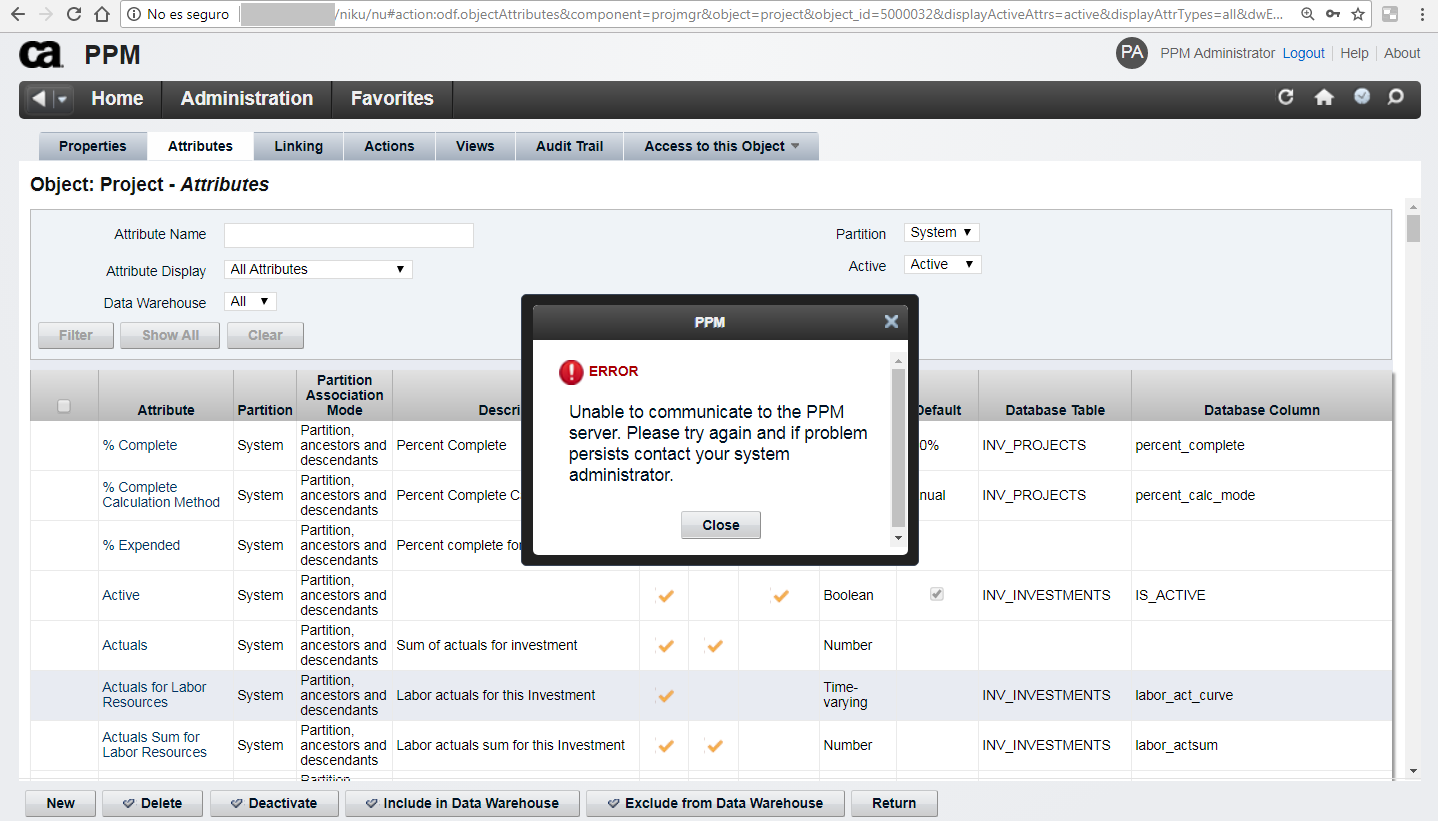Click Exclude from Data Warehouse button
Screen dimensions: 1438x821
click(x=715, y=803)
